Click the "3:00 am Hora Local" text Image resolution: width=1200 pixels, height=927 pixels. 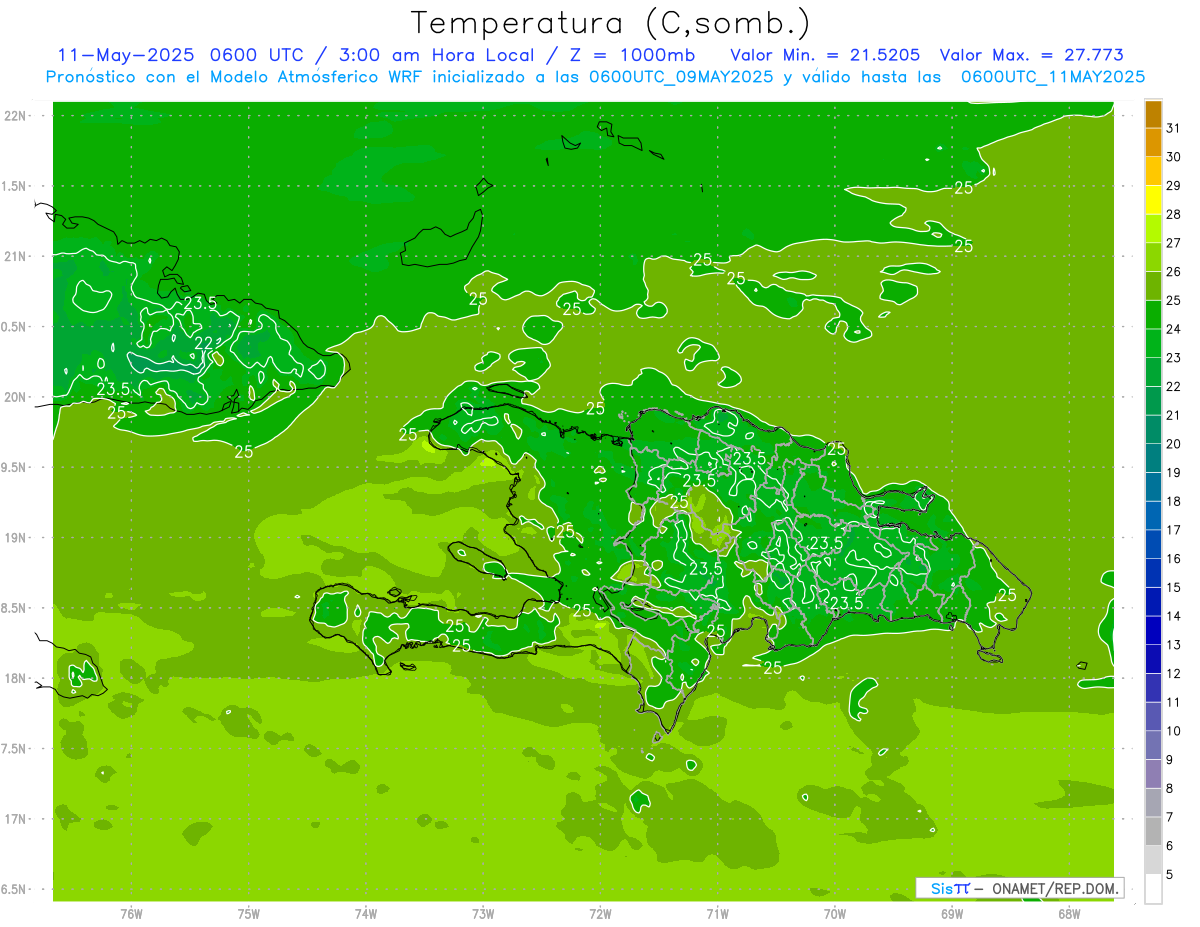tap(435, 55)
